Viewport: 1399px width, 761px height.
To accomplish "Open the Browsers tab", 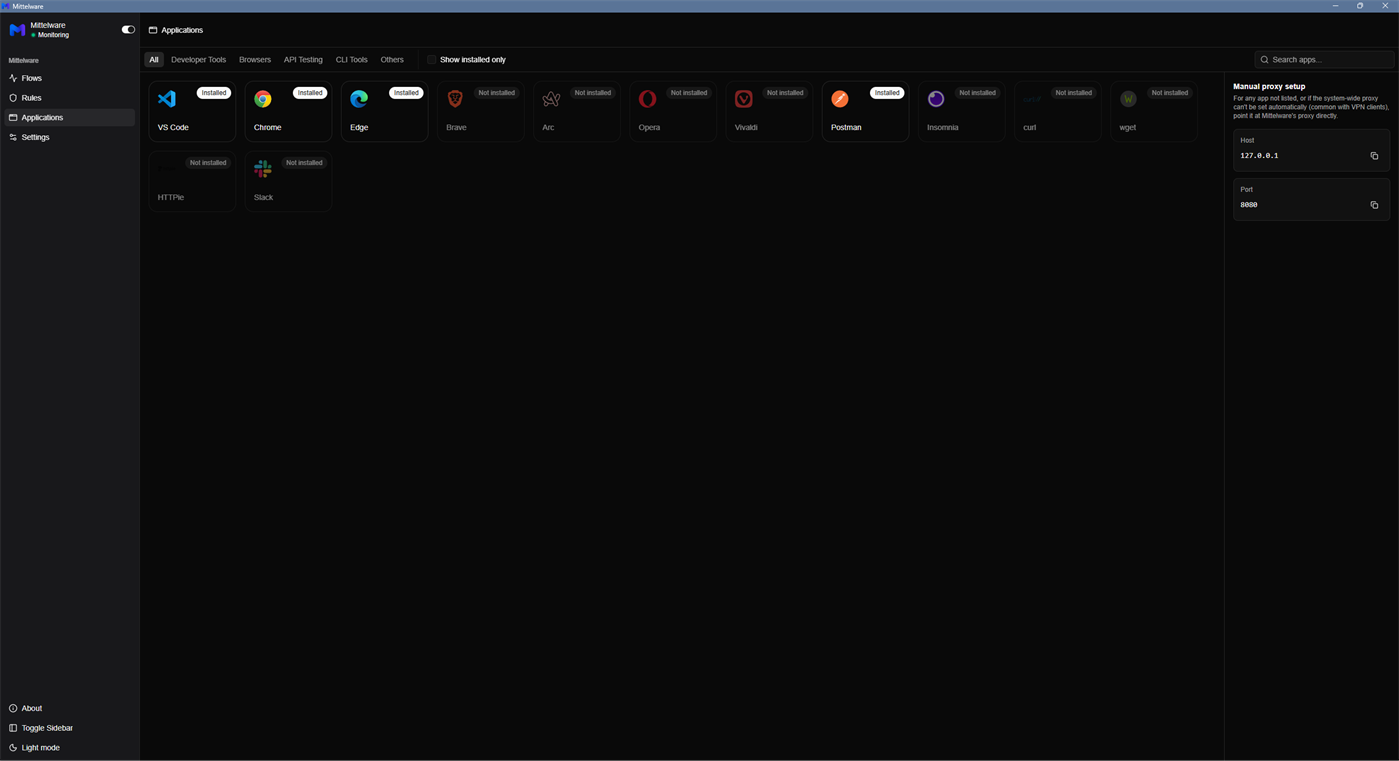I will click(255, 60).
